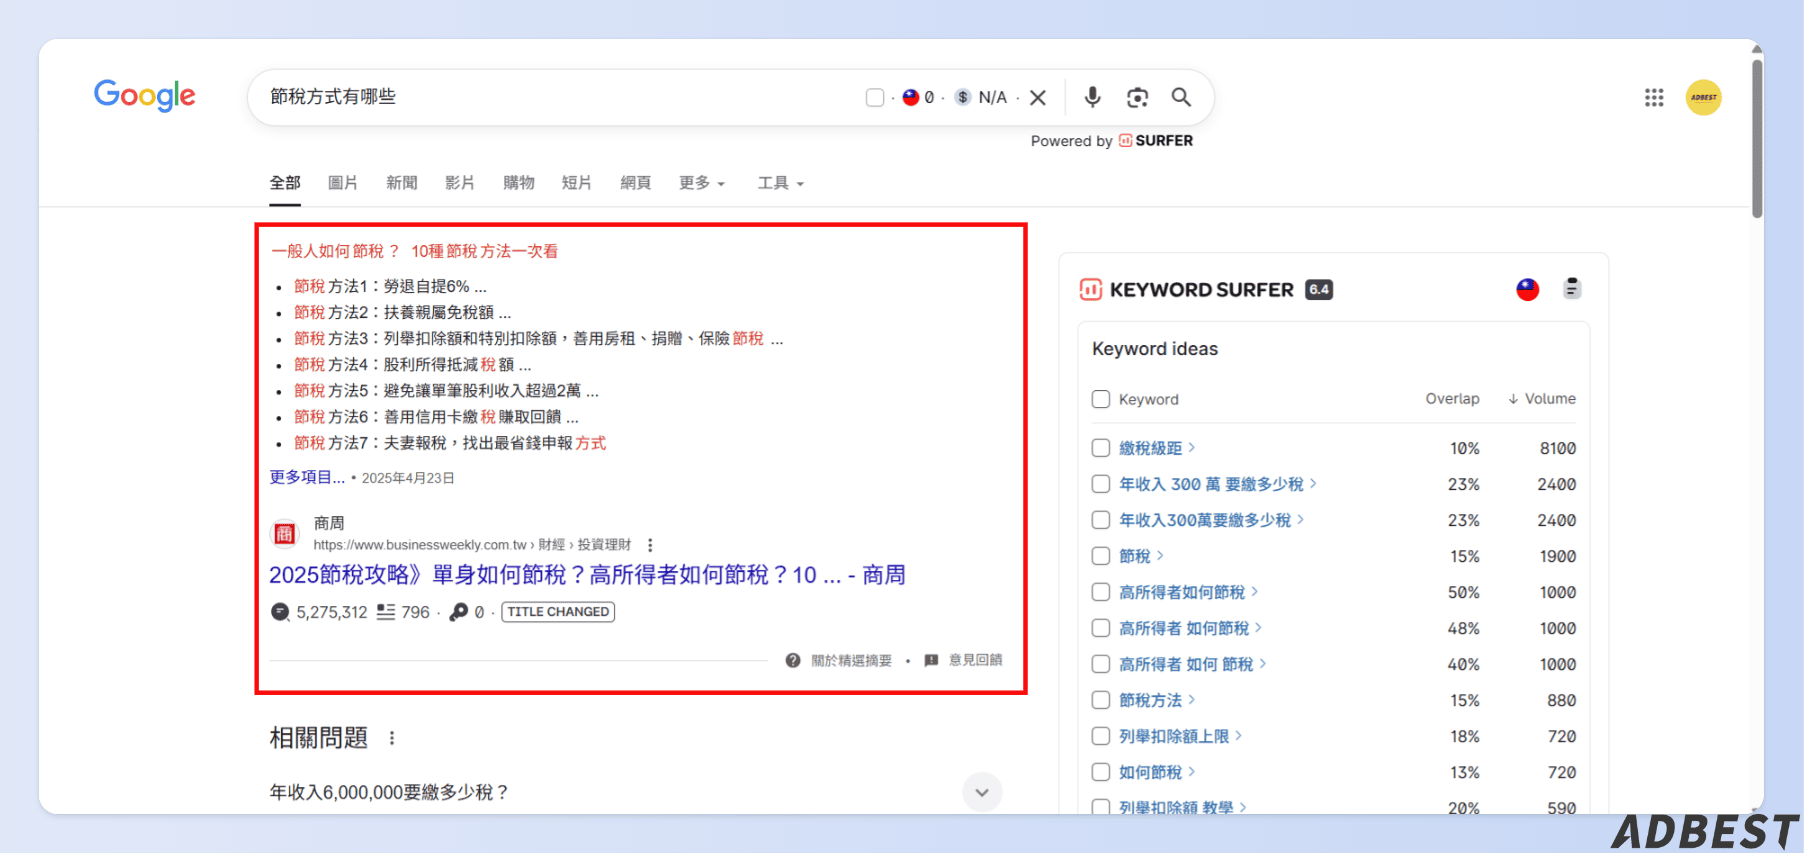
Task: Open the clipboard icon in Keyword Surfer
Action: tap(1572, 288)
